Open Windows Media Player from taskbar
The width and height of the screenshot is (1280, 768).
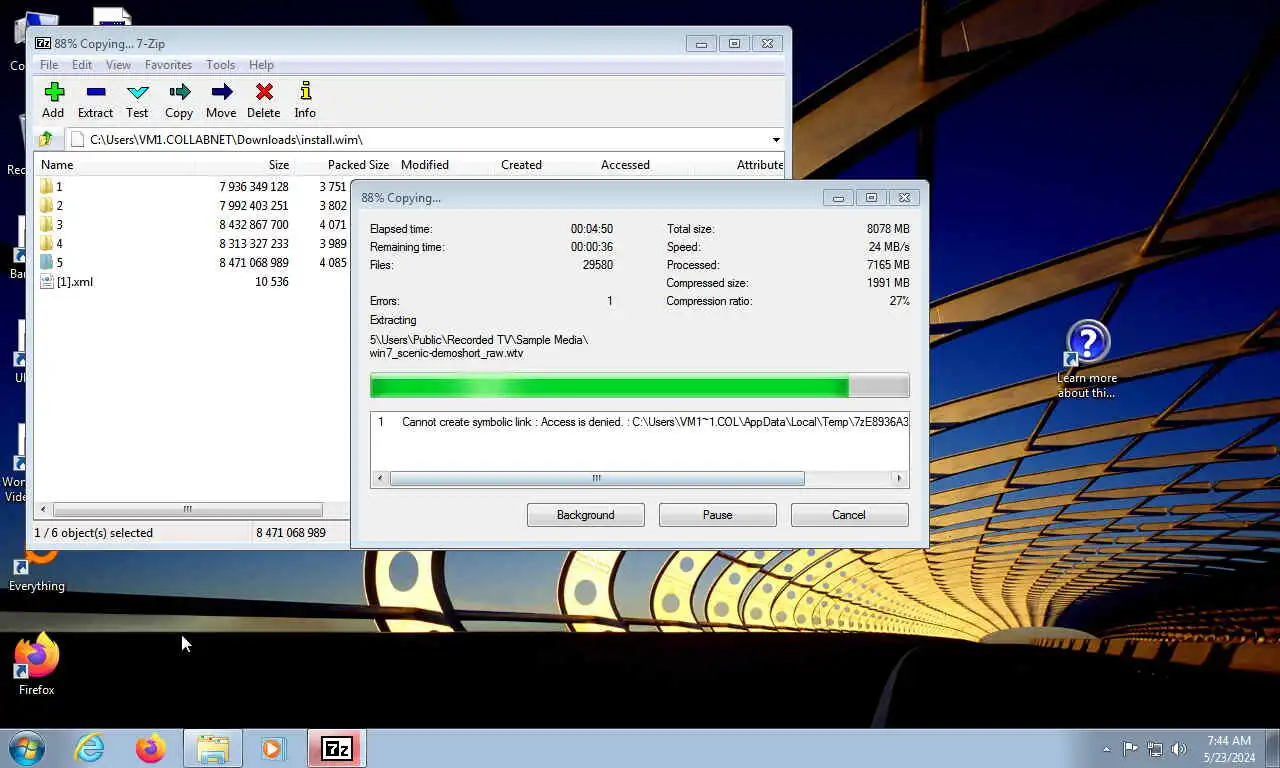tap(273, 748)
